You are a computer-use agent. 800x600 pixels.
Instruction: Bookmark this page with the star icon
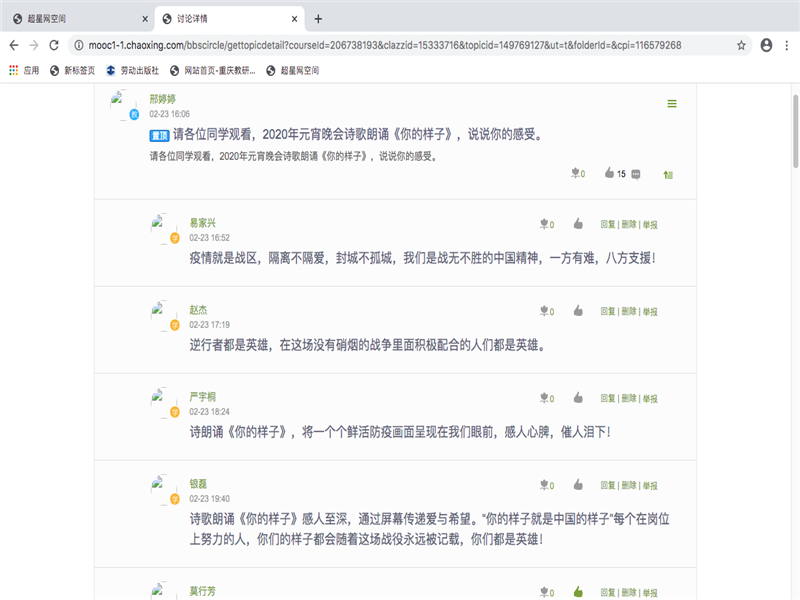[x=741, y=45]
